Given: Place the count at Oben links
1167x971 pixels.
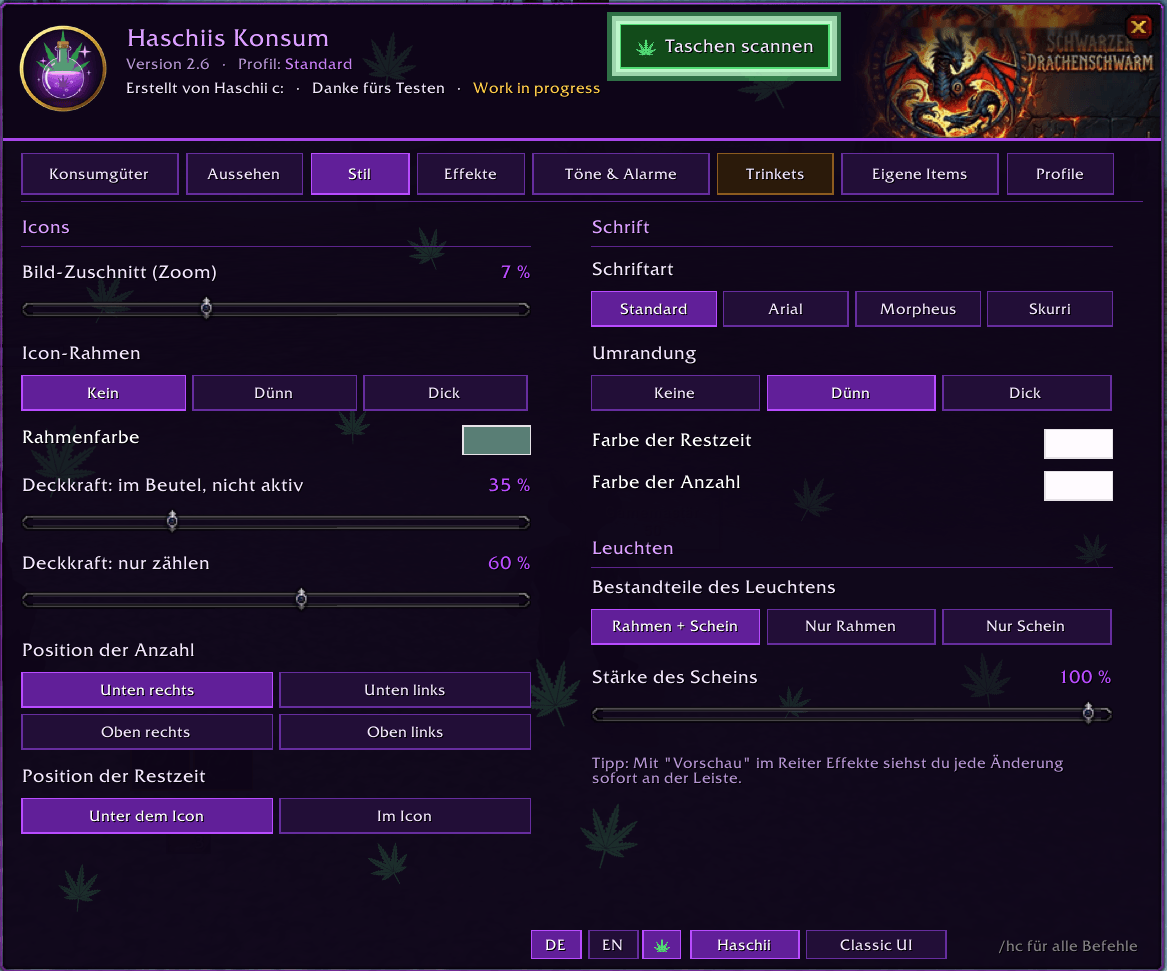Looking at the screenshot, I should pyautogui.click(x=405, y=732).
